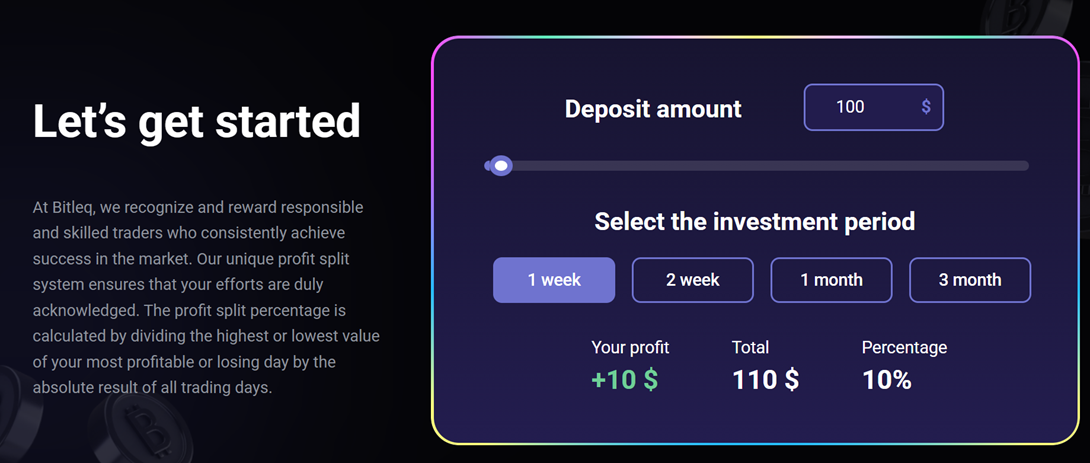1090x463 pixels.
Task: Pick the 3 month investment period
Action: pyautogui.click(x=969, y=280)
